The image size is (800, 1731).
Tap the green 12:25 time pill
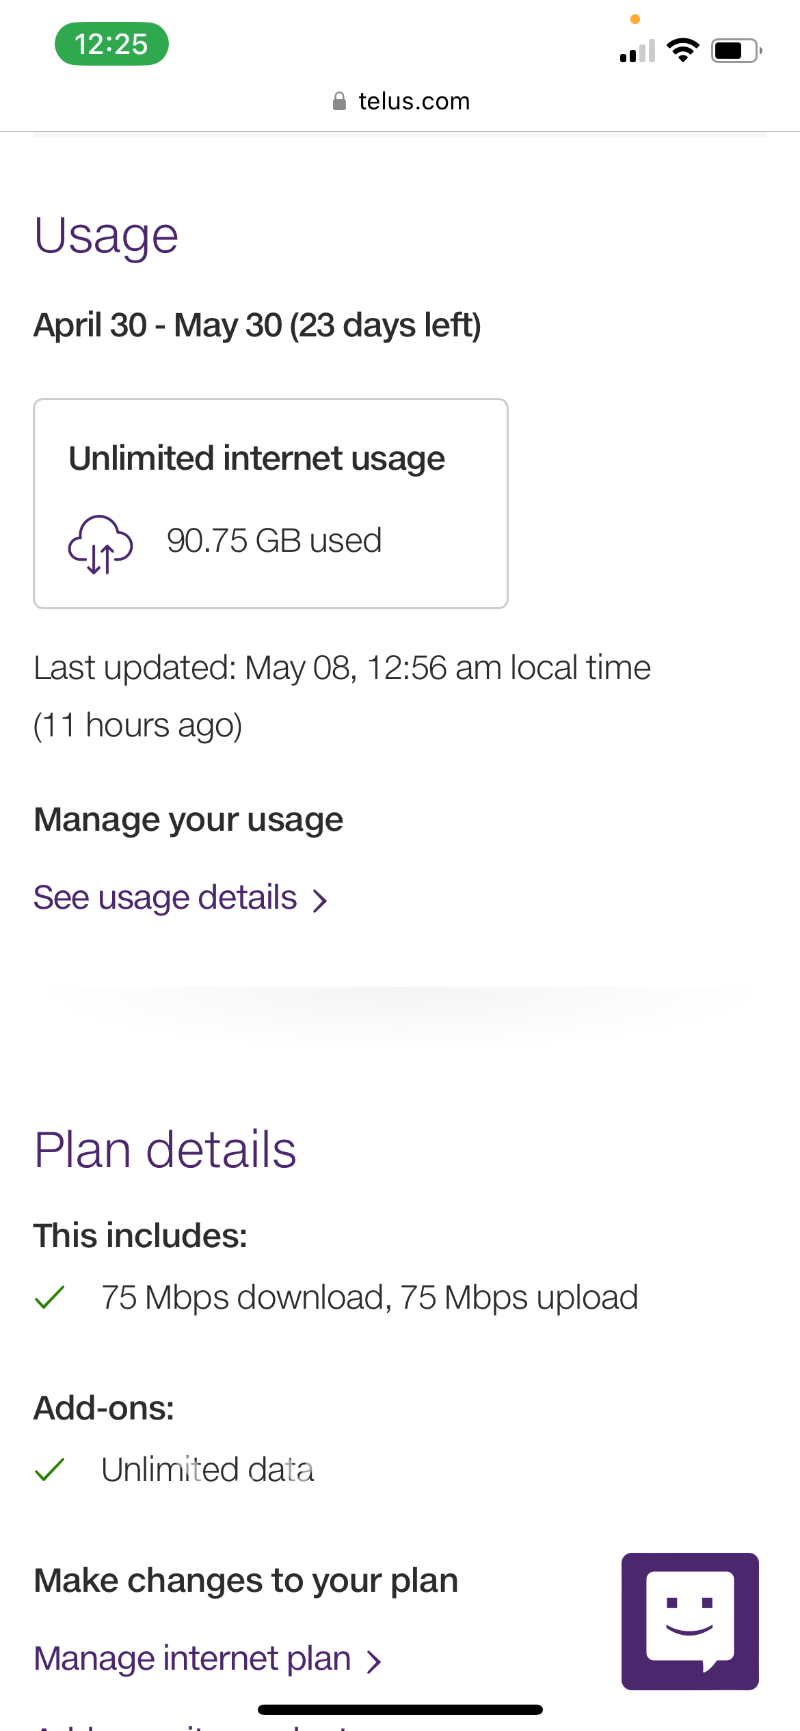pos(111,45)
